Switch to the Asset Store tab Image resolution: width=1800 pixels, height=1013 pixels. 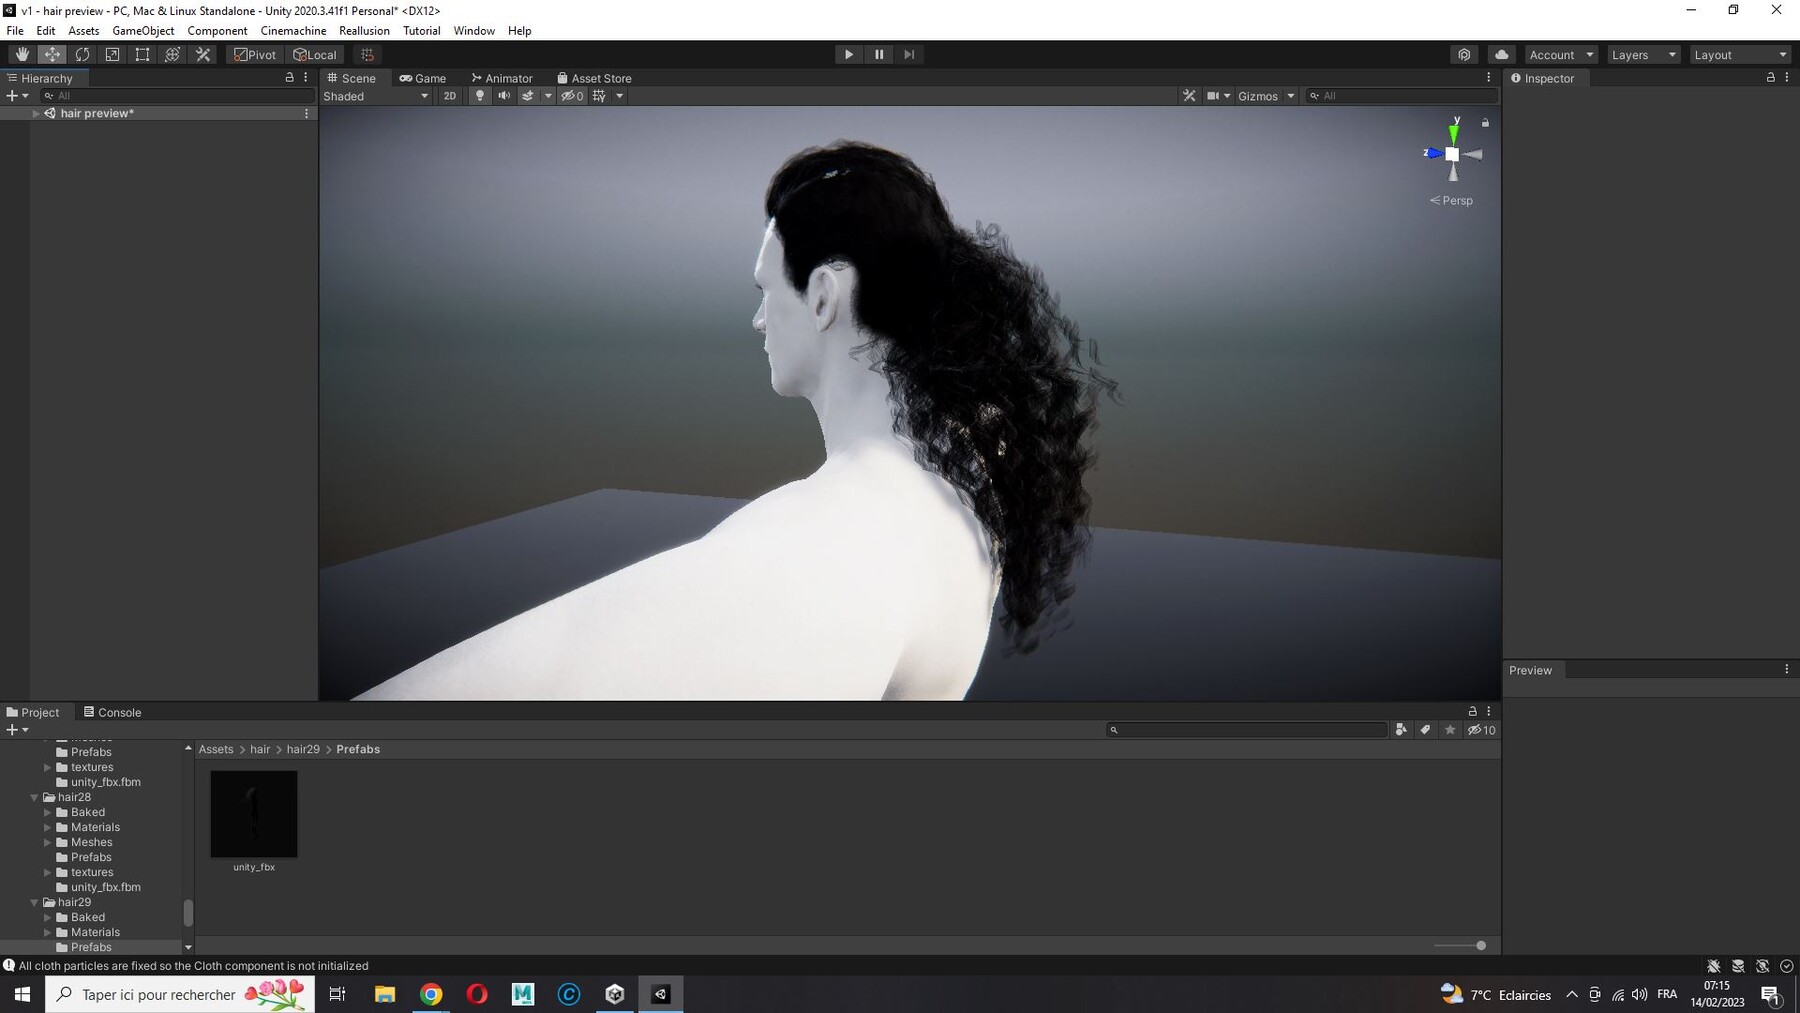(594, 78)
